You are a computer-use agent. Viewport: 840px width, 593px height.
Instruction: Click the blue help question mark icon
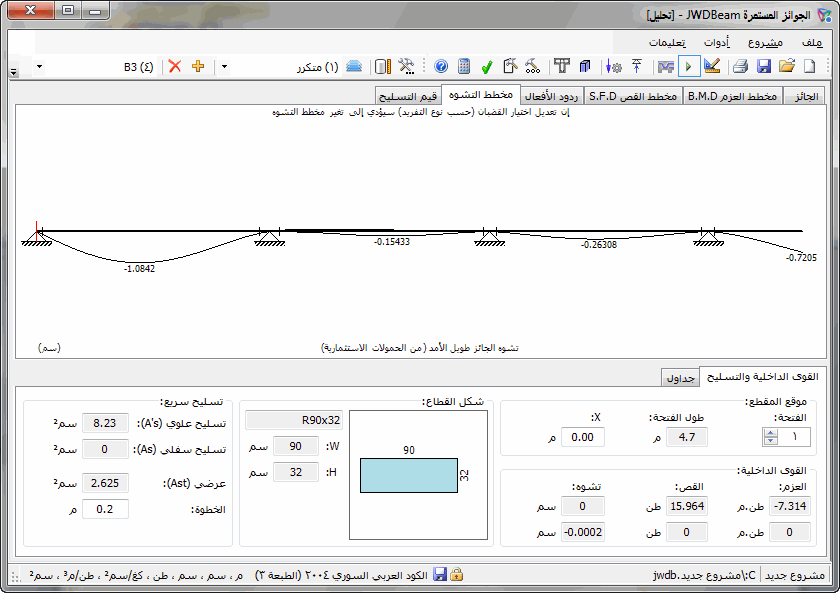(441, 66)
